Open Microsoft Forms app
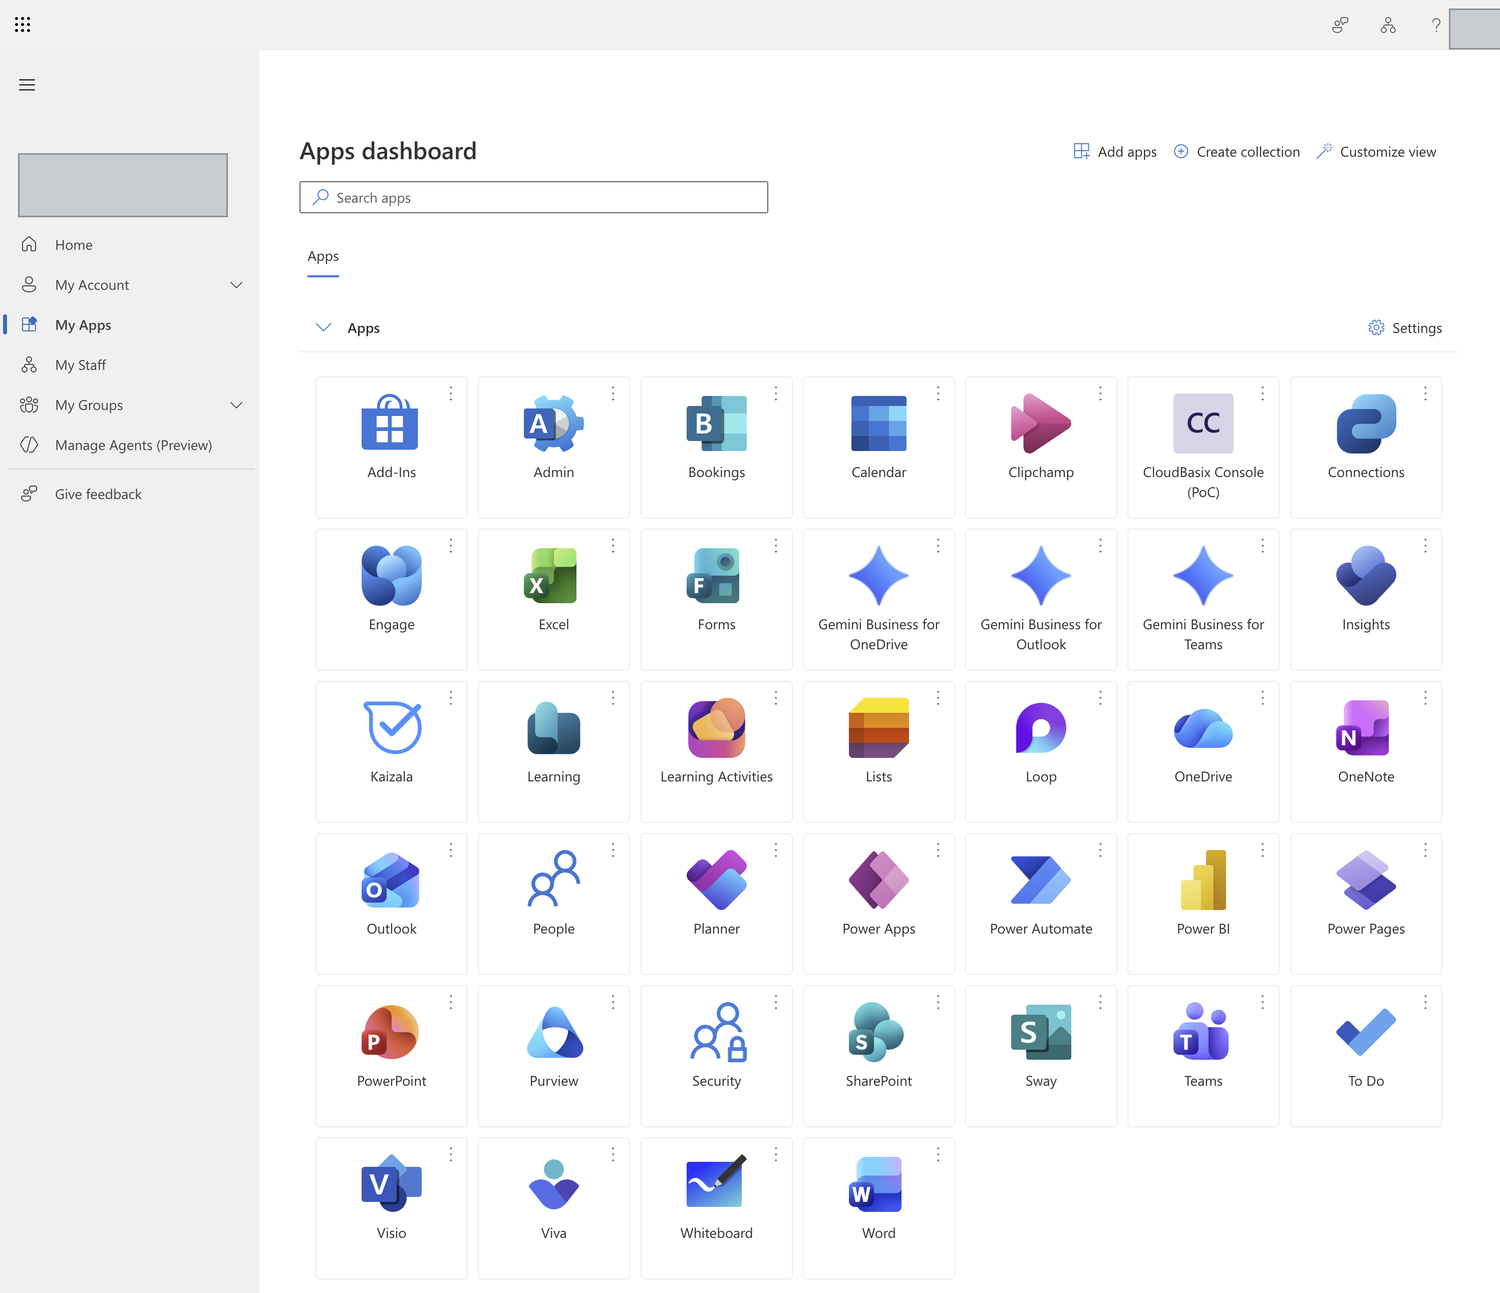Image resolution: width=1500 pixels, height=1293 pixels. tap(716, 599)
